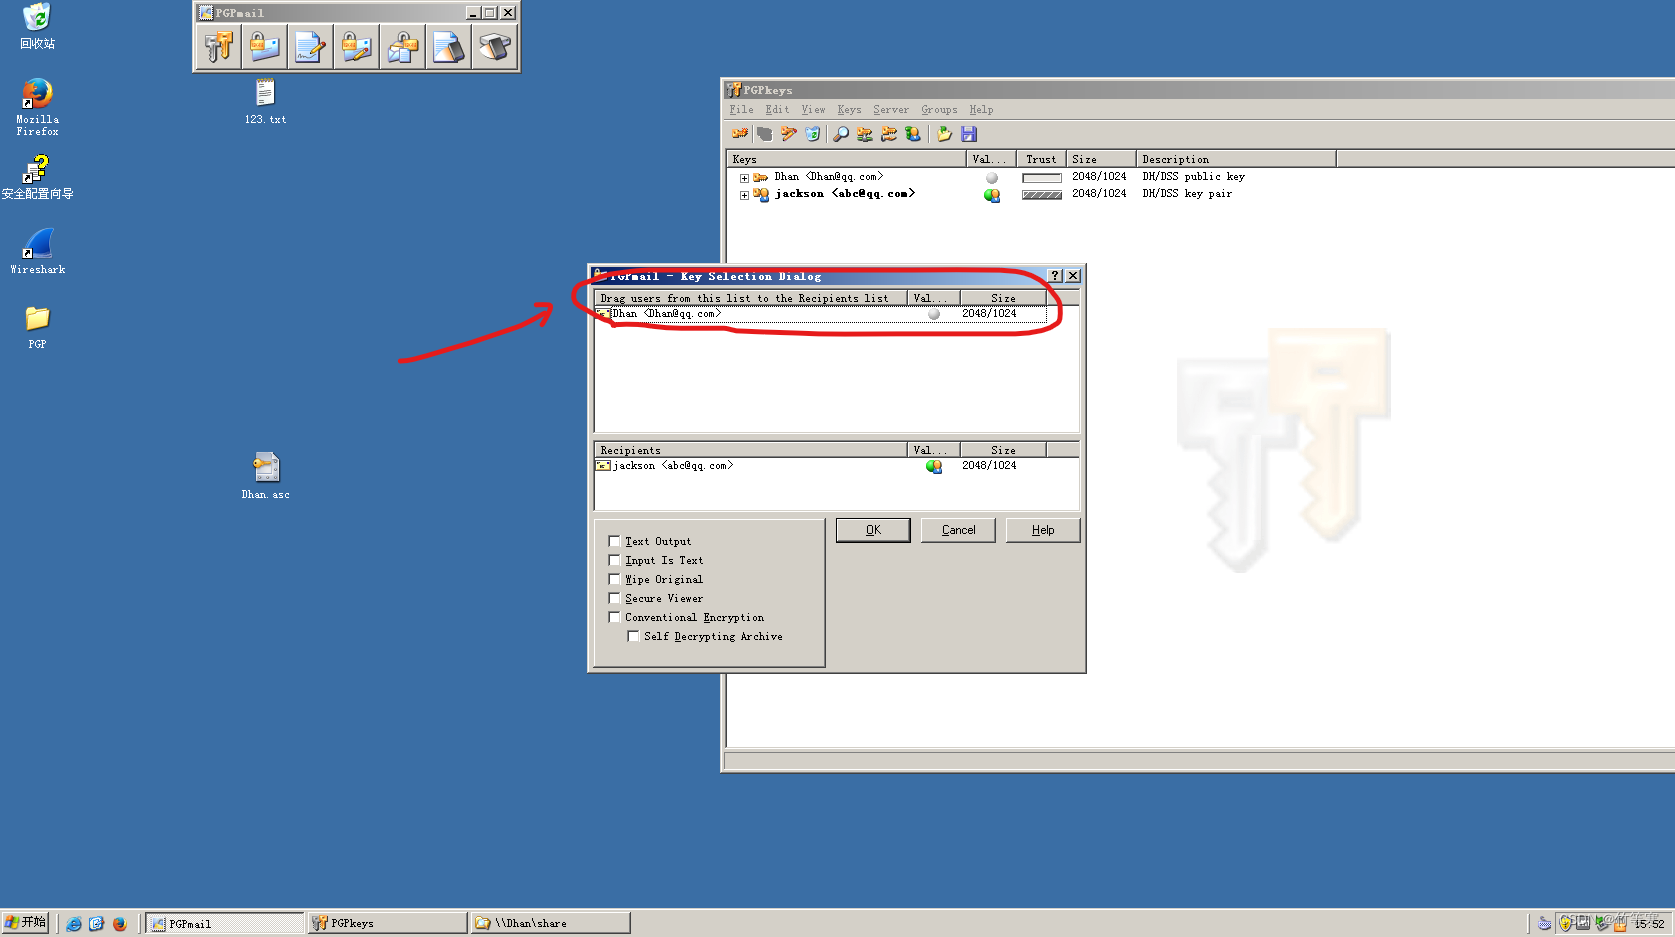Viewport: 1675px width, 937px height.
Task: Click the Encrypt and Sign icon in PGPmail
Action: 356,47
